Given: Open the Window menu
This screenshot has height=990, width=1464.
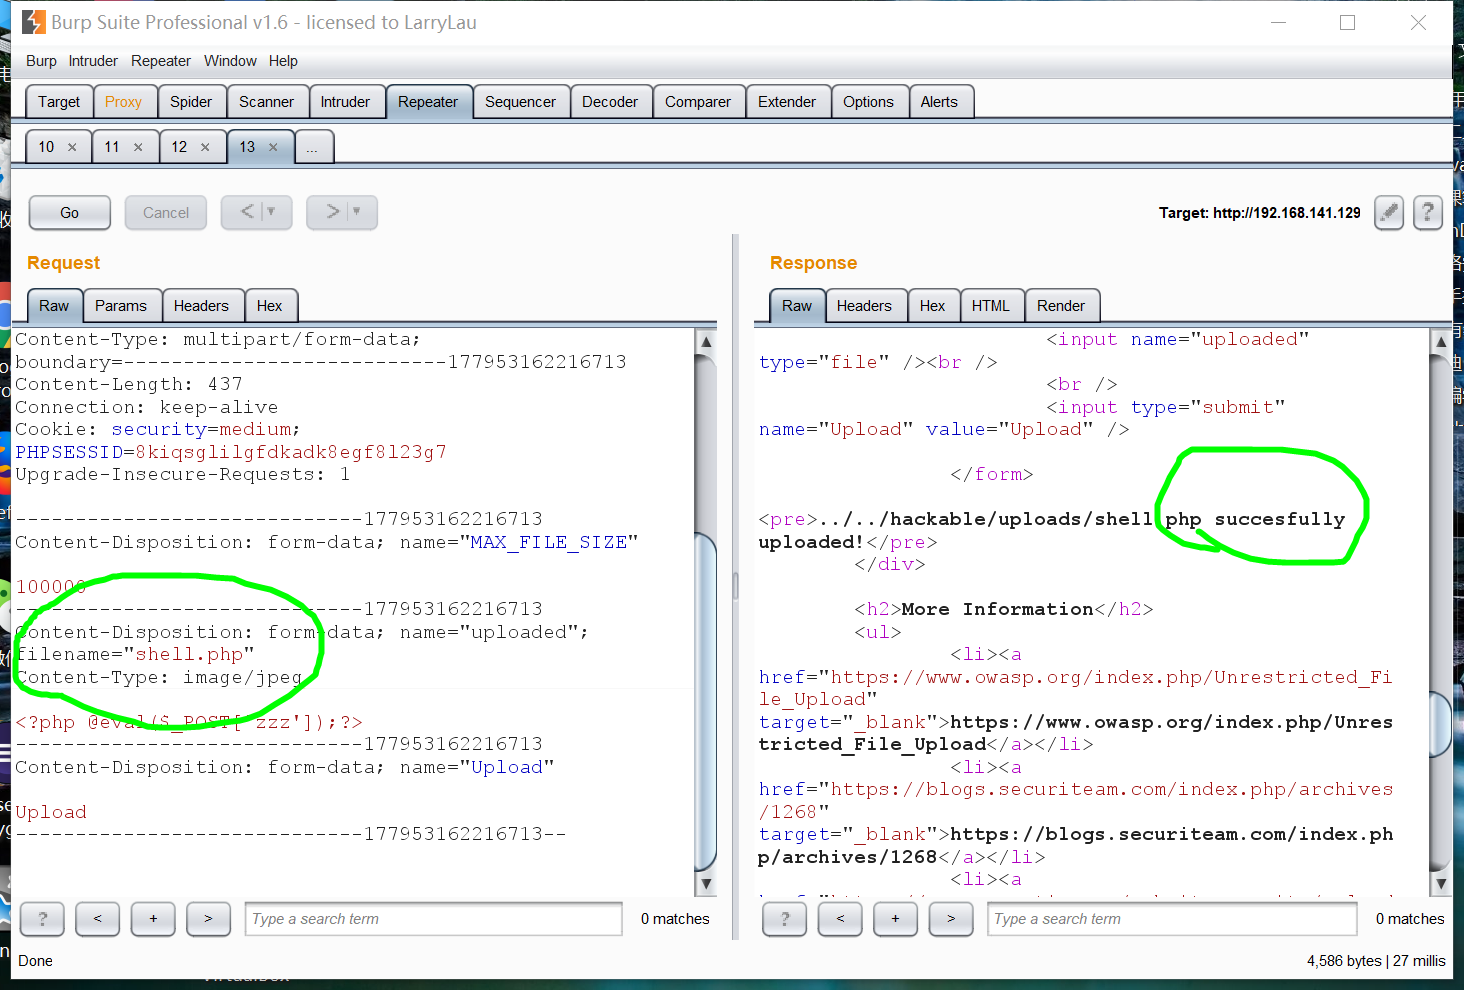Looking at the screenshot, I should (x=230, y=61).
